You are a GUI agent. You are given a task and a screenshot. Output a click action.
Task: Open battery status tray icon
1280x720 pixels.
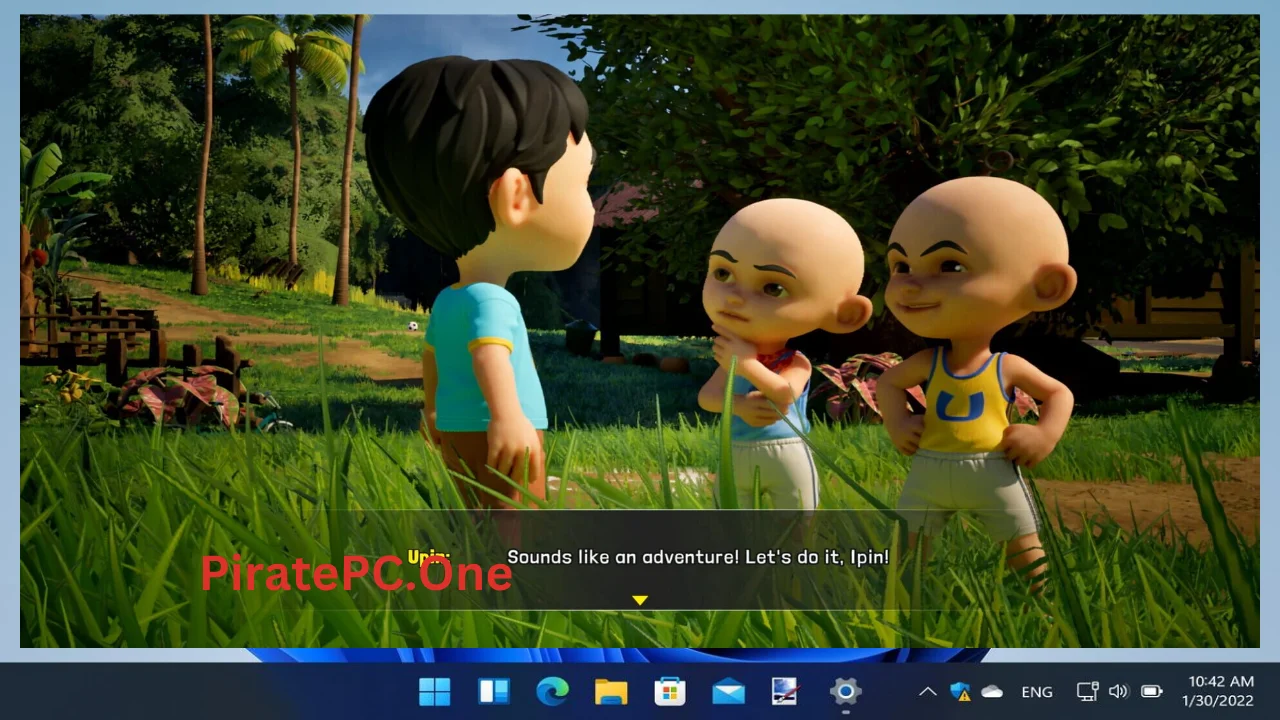coord(1151,691)
